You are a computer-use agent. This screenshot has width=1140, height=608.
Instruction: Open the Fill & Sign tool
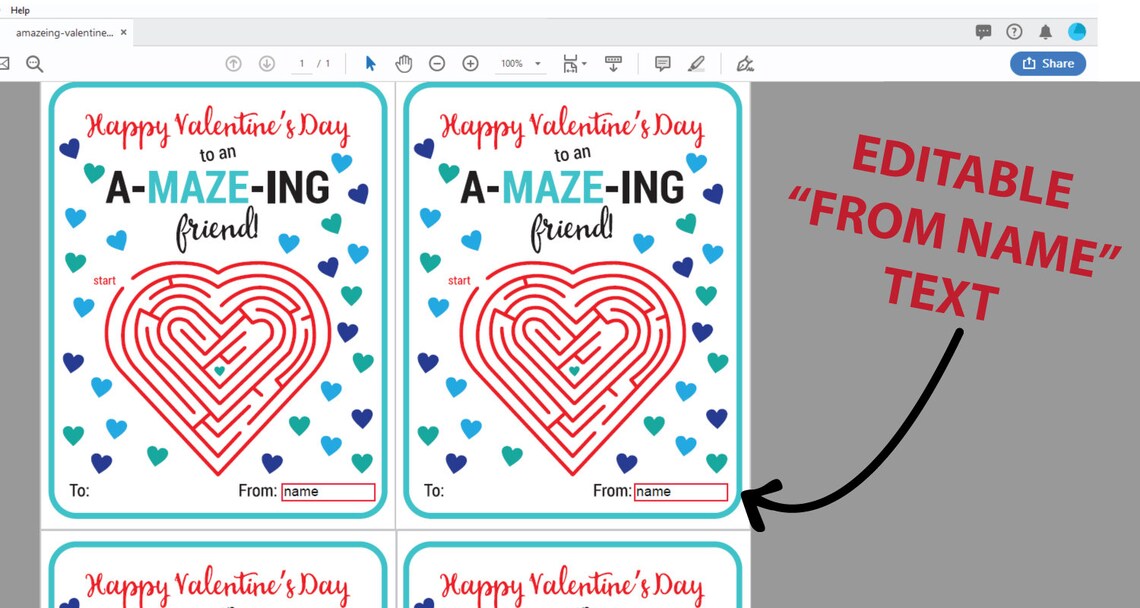(745, 63)
